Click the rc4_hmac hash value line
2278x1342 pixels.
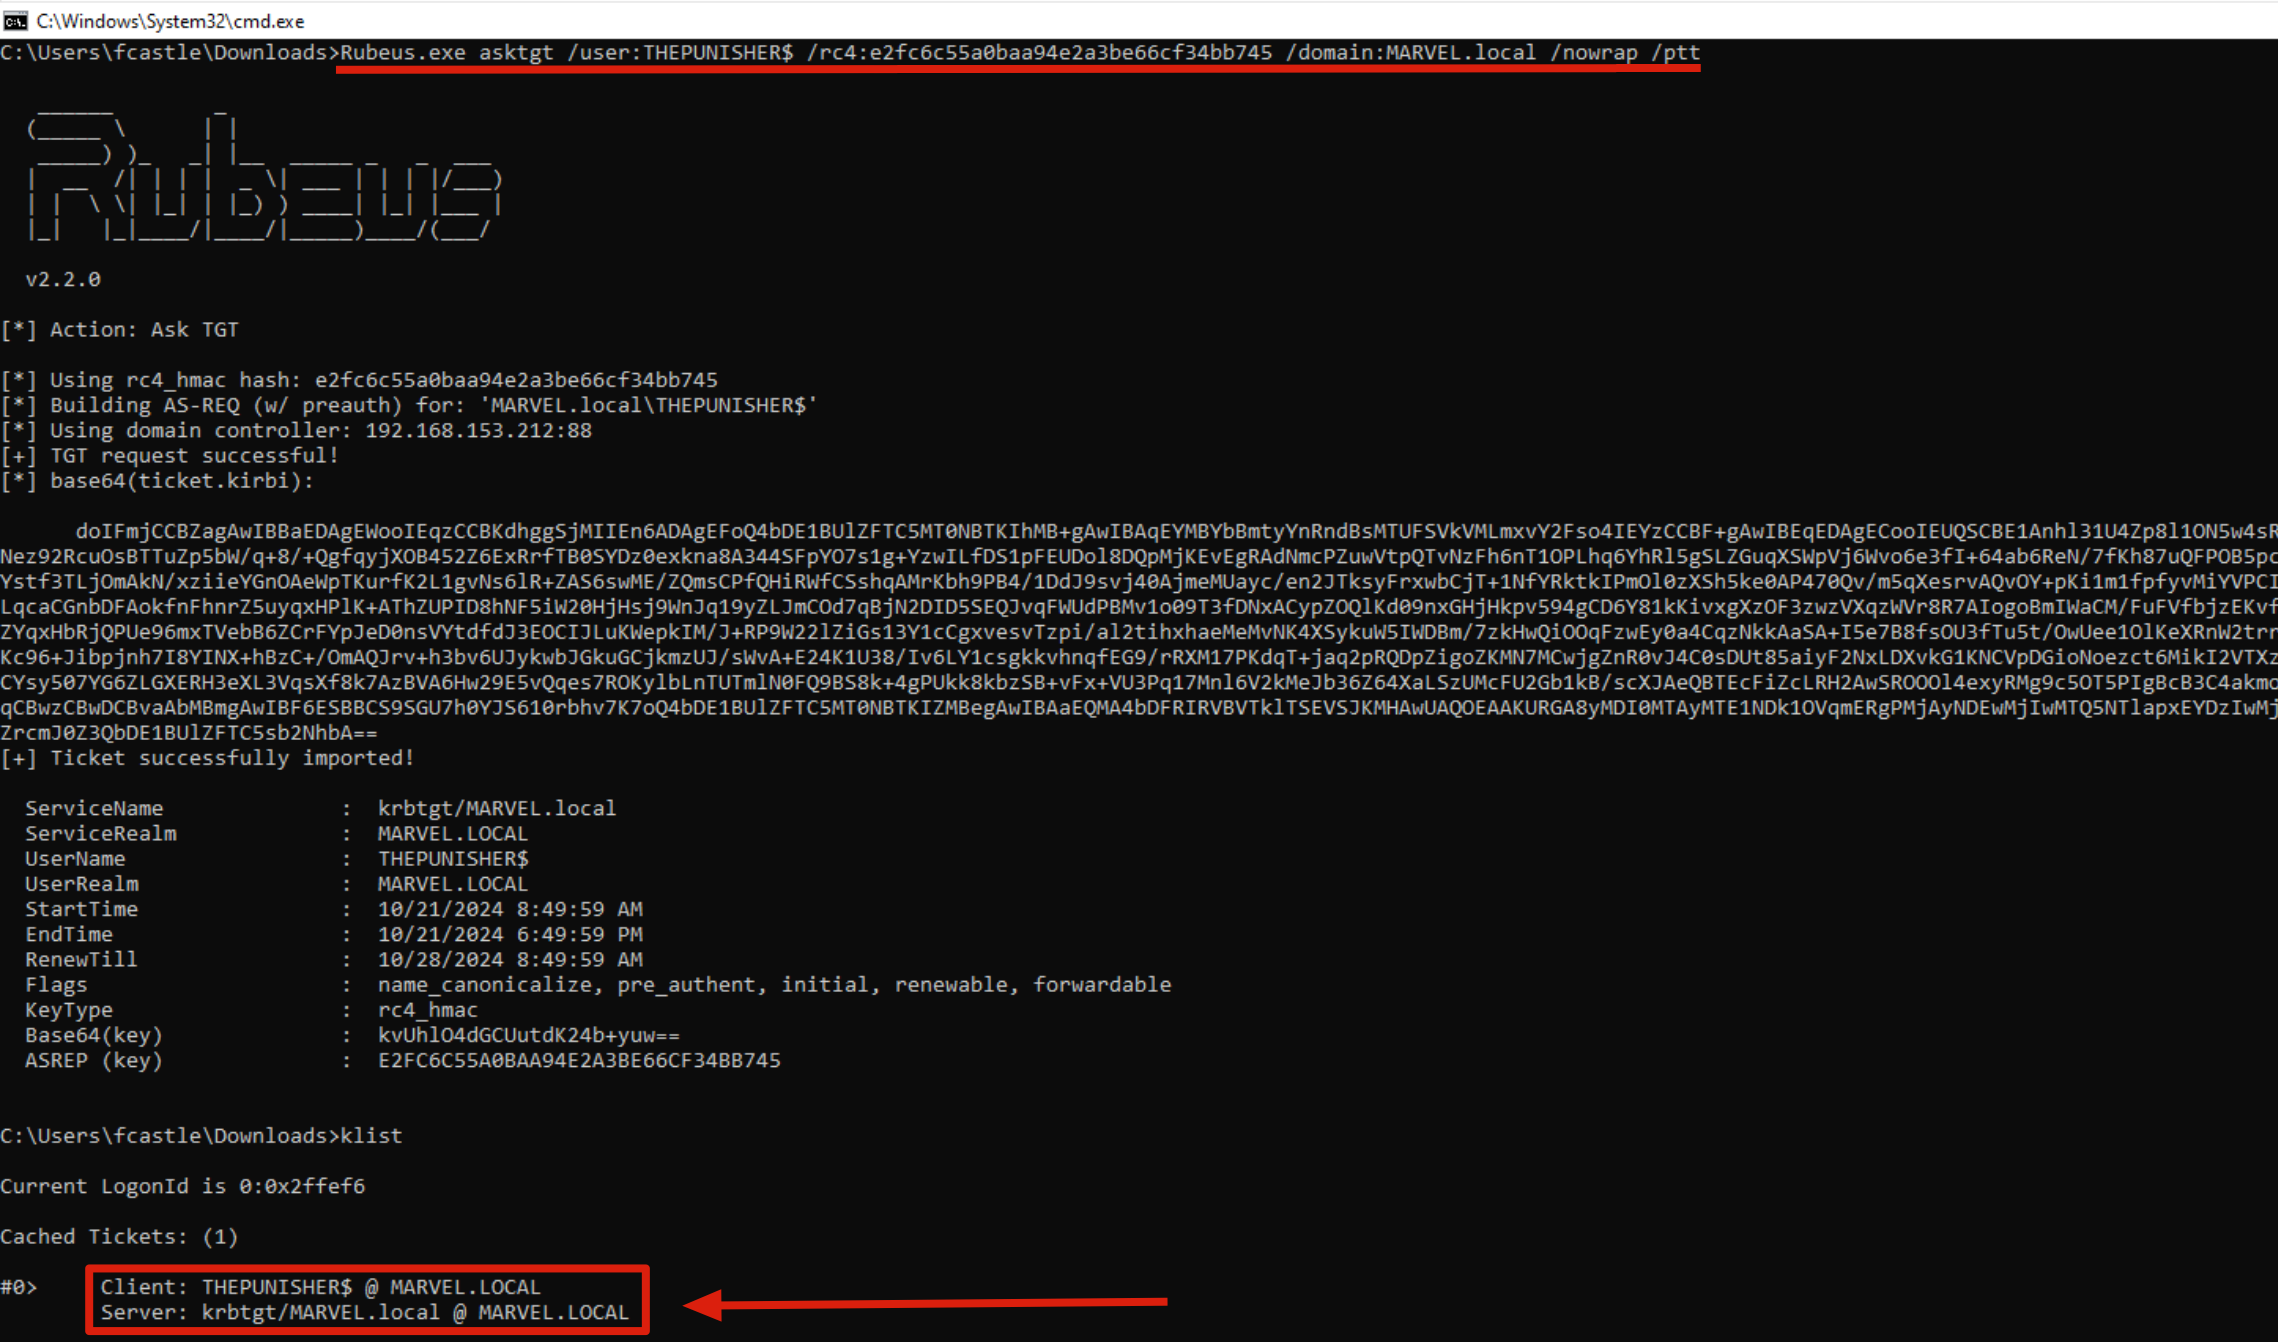tap(515, 380)
